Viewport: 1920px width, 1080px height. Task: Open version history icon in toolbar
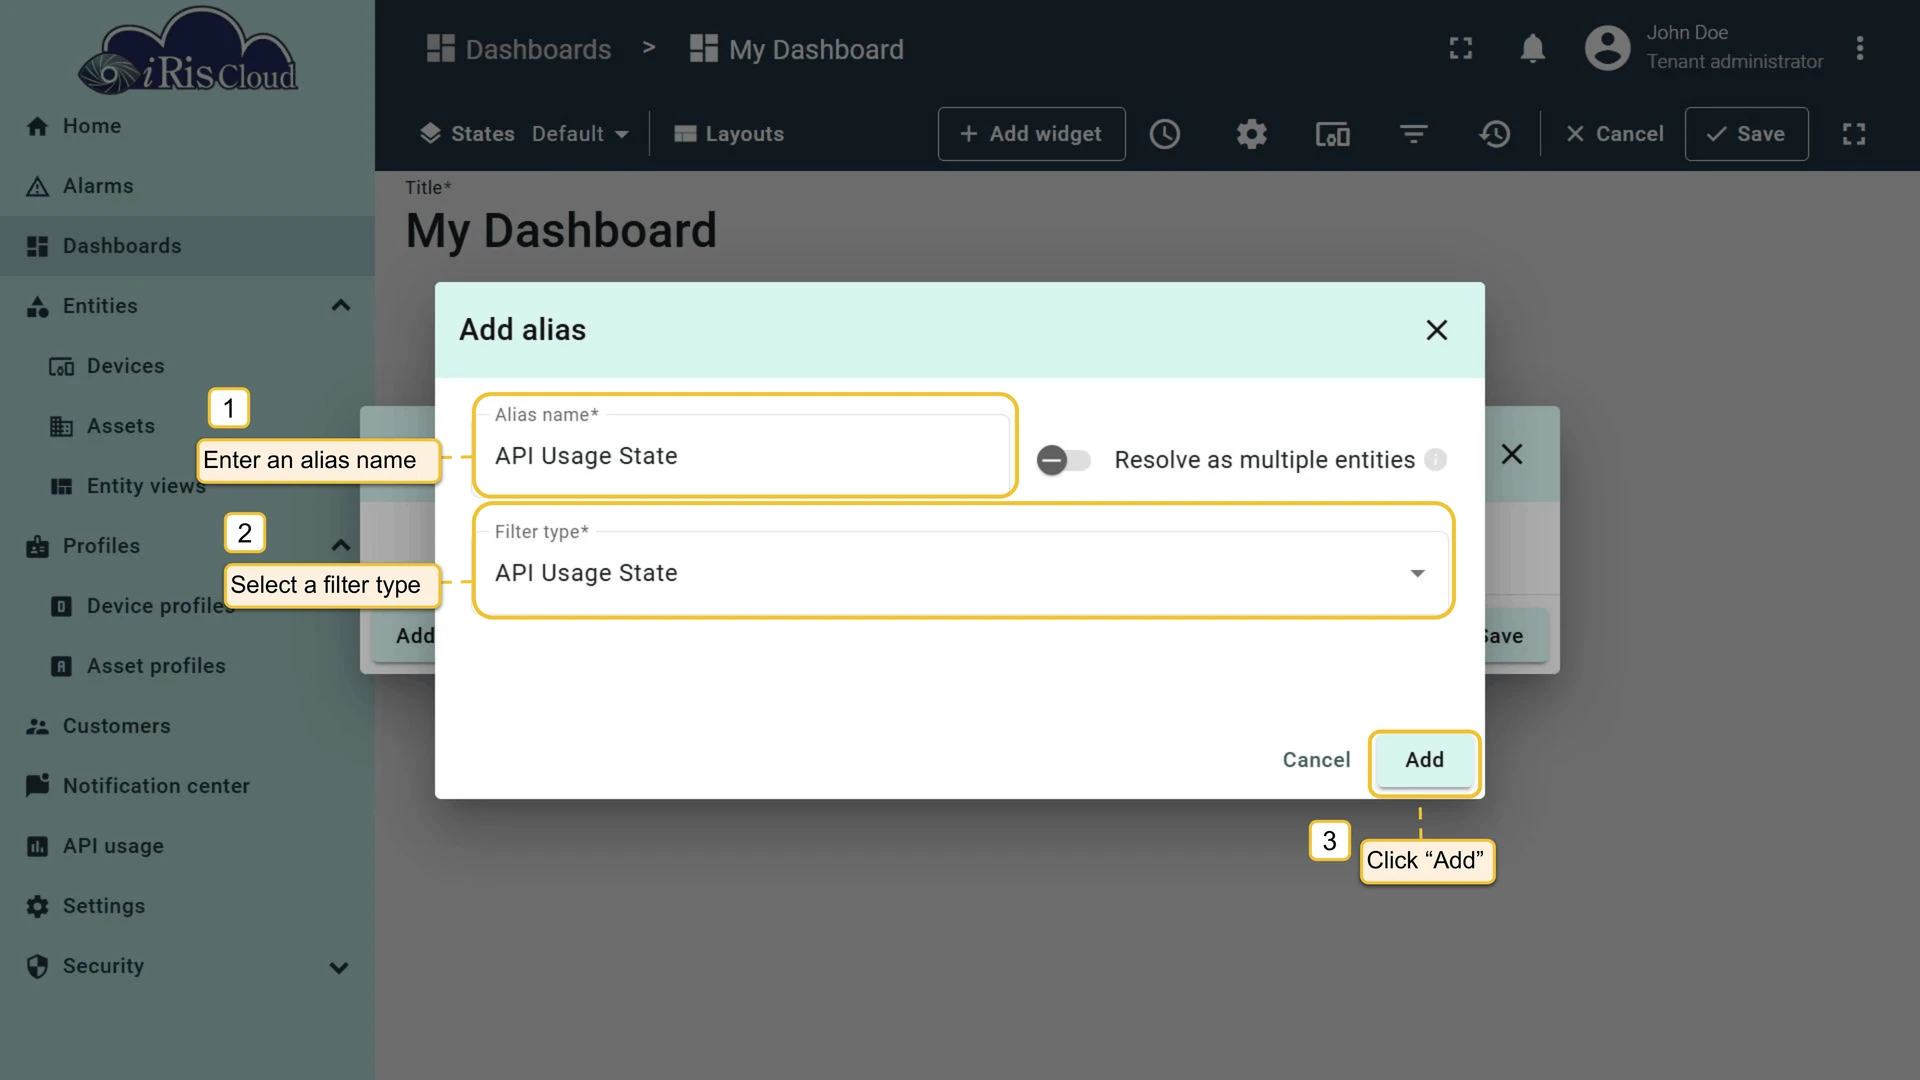(x=1495, y=134)
